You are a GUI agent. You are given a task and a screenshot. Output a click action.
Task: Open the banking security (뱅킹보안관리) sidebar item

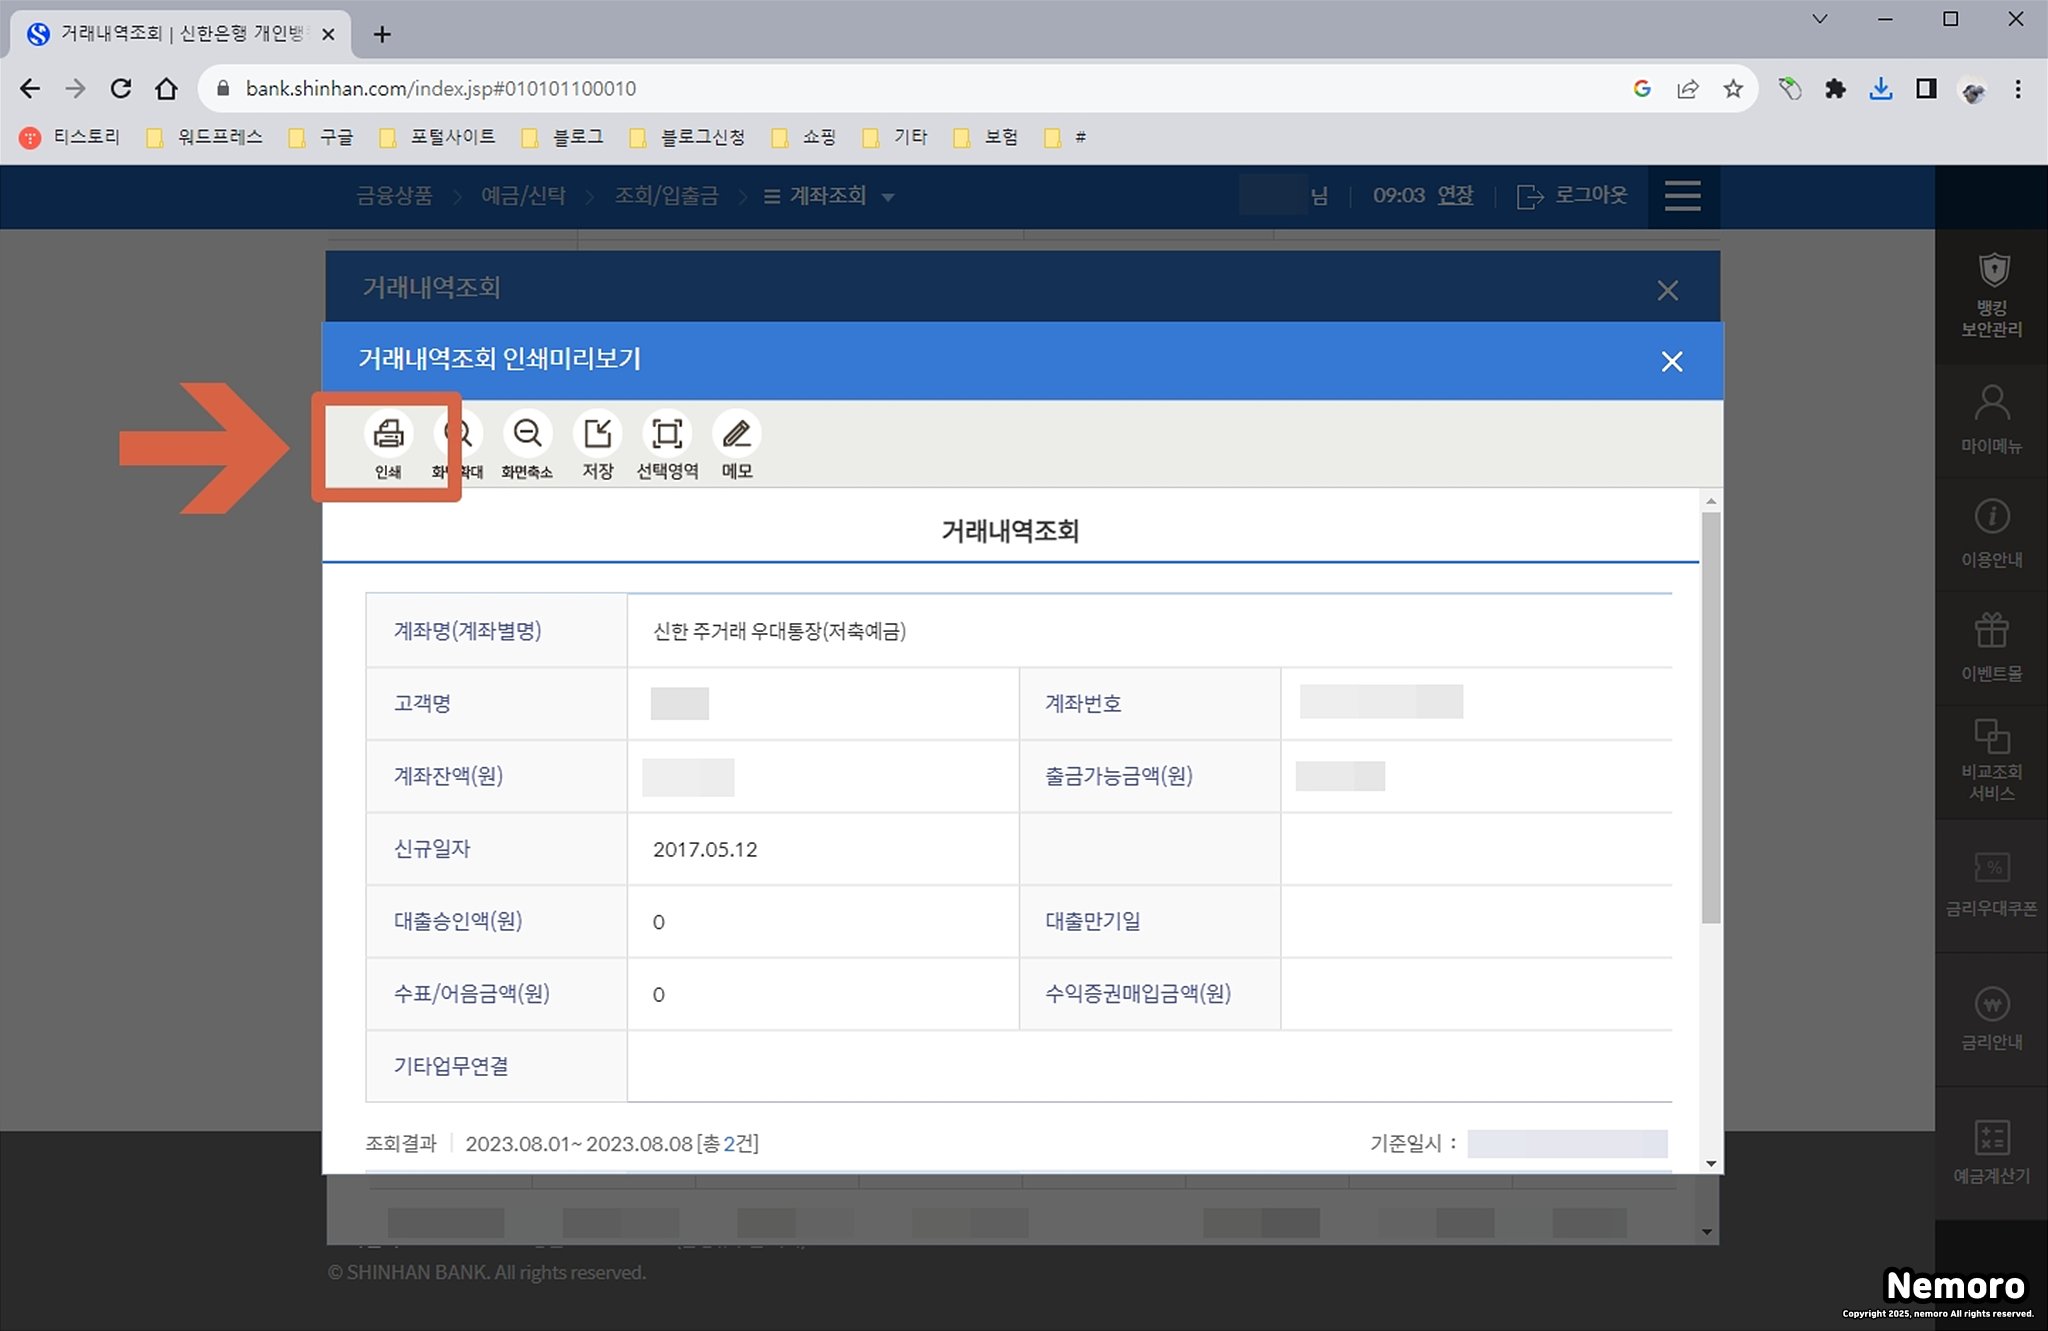coord(1991,296)
